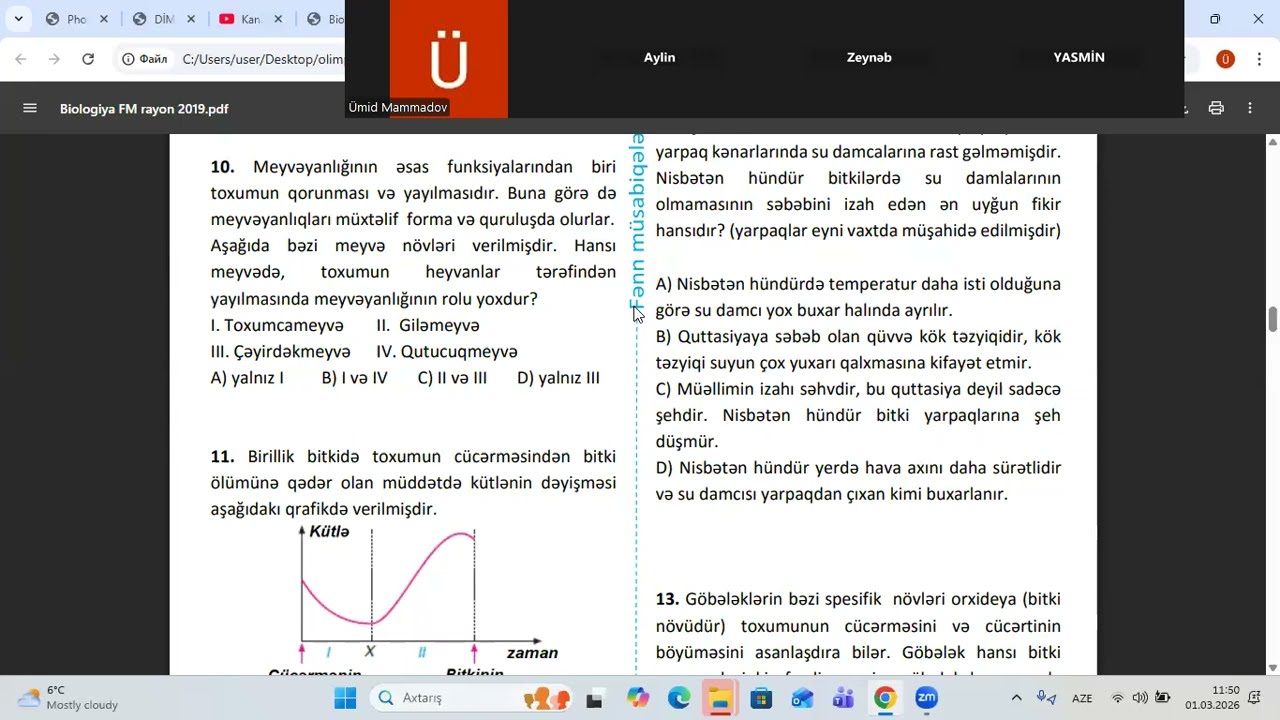
Task: Go forward to next page
Action: point(54,59)
